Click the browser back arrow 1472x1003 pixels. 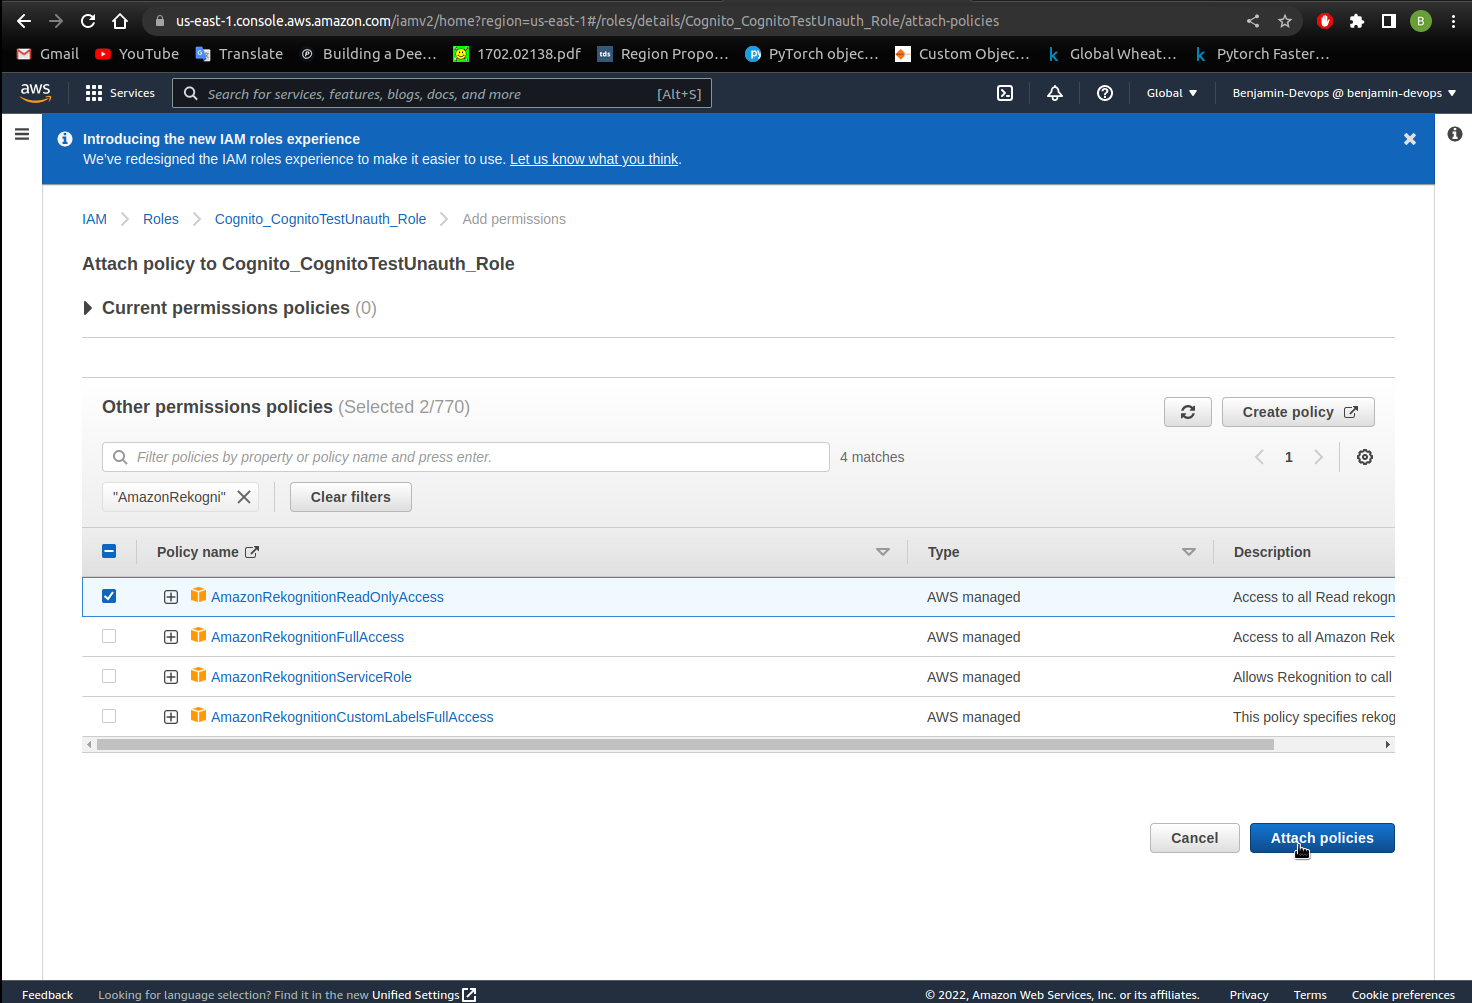24,21
